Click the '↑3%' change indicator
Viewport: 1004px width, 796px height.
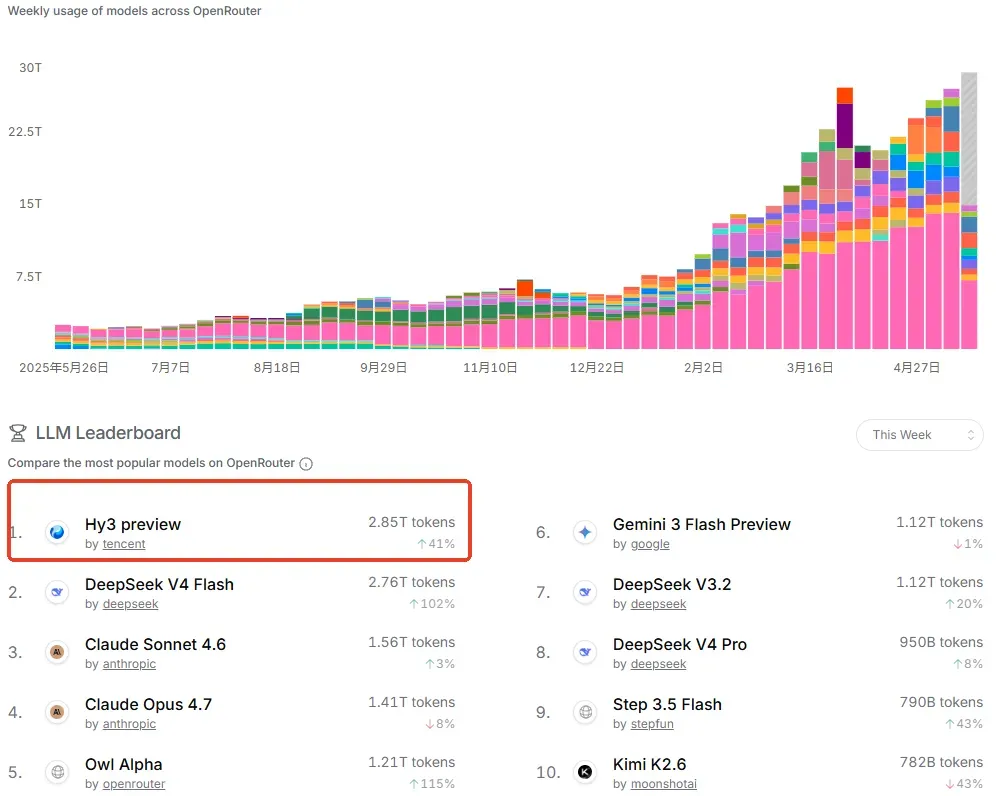(x=440, y=664)
